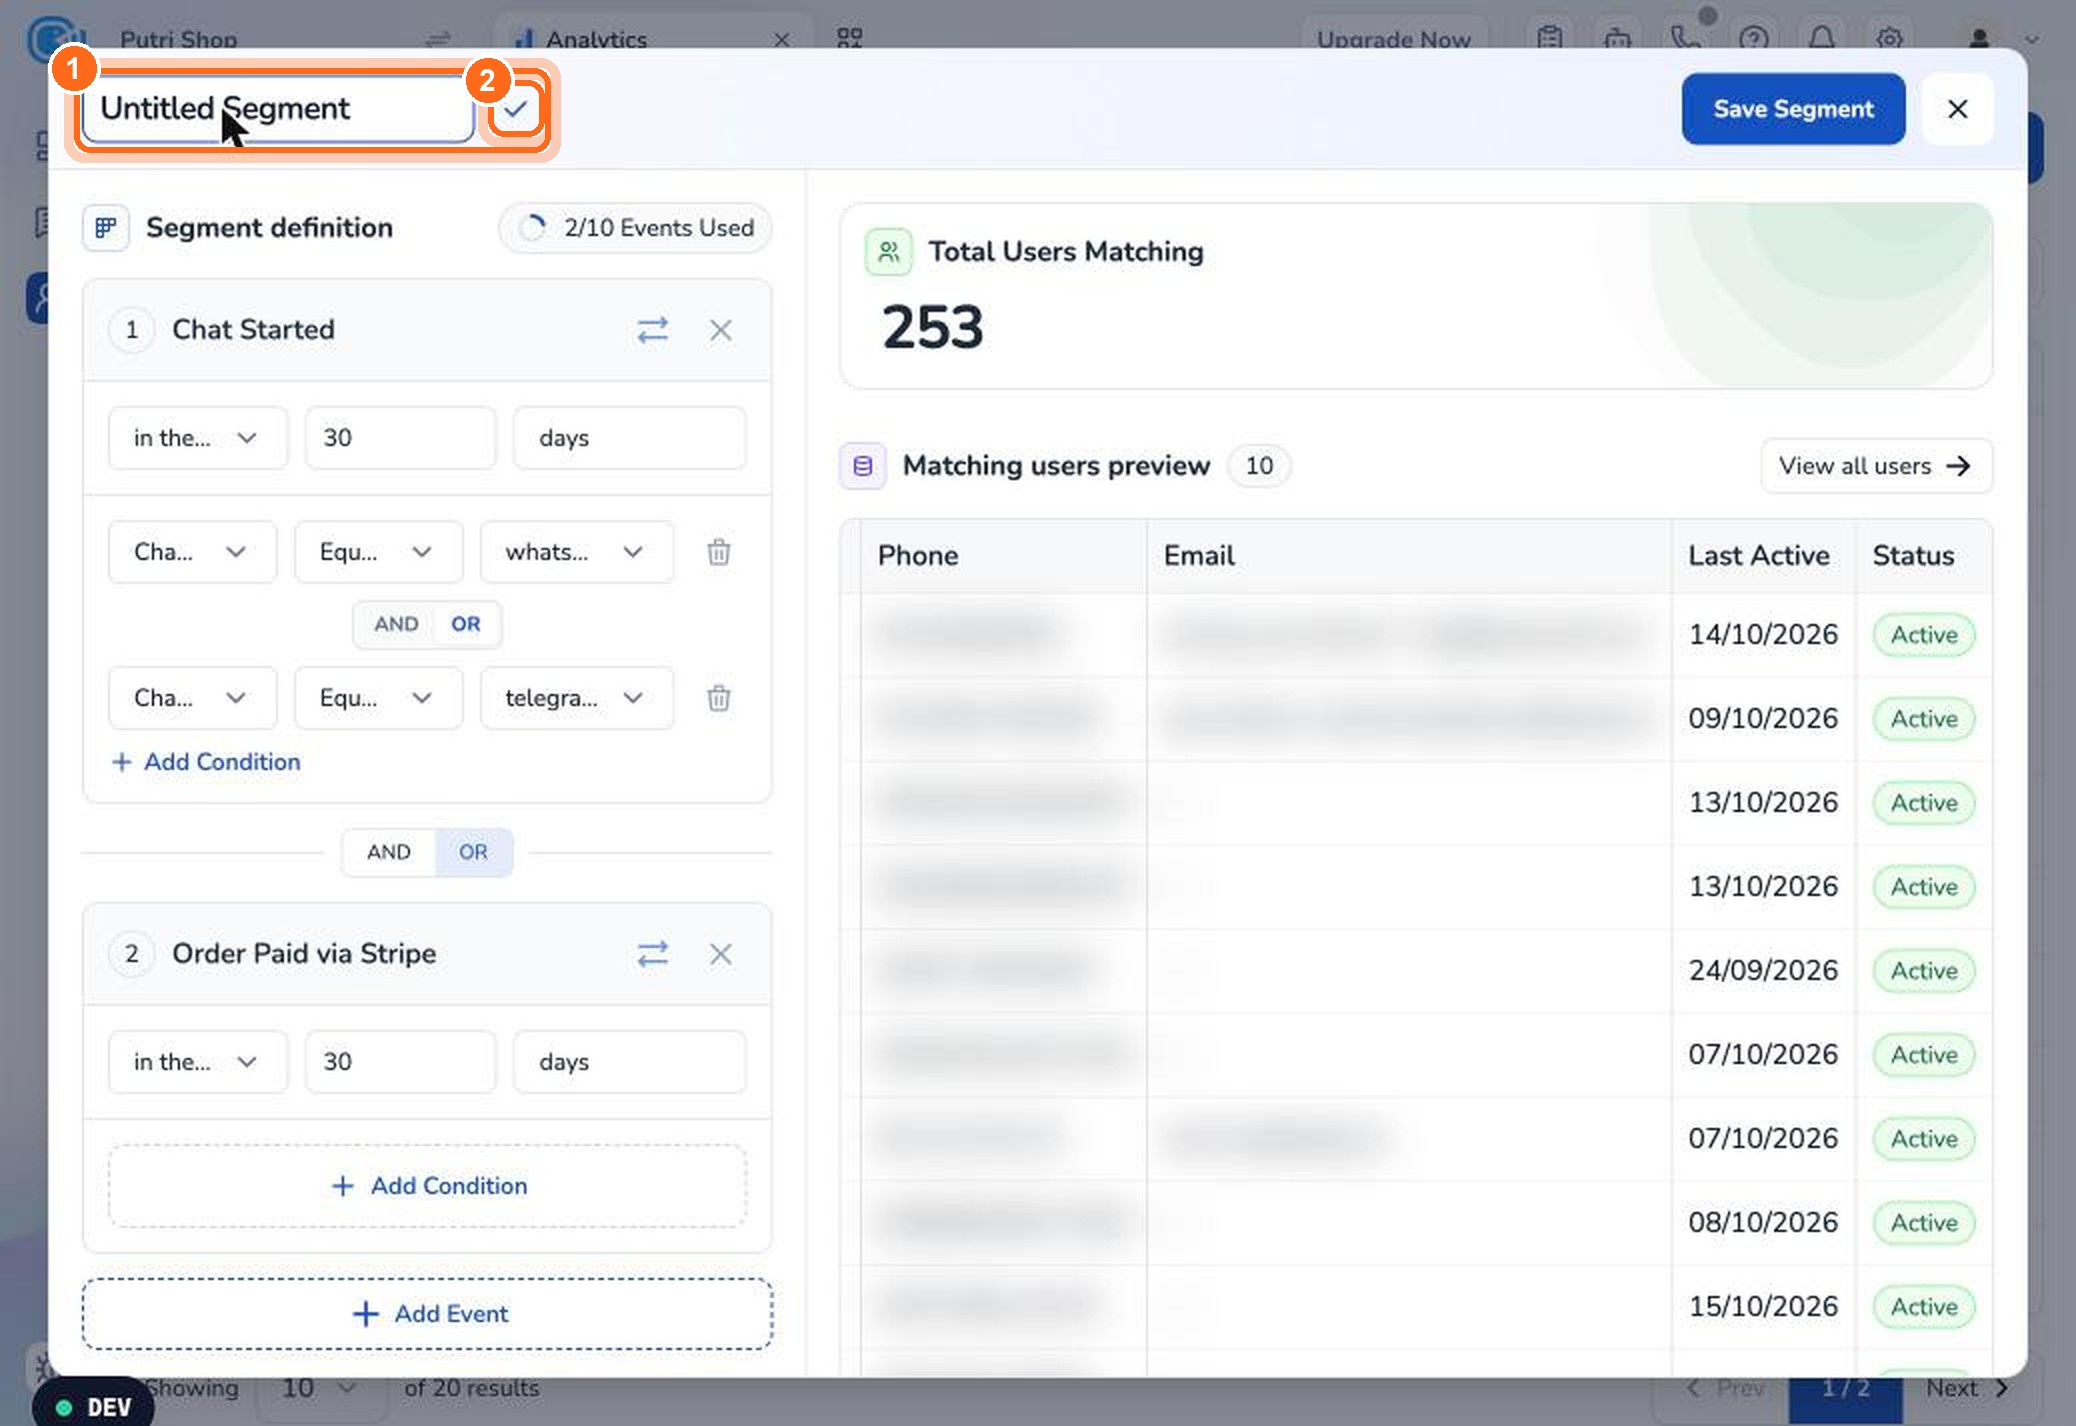Confirm segment name with checkmark icon
The image size is (2076, 1426).
pyautogui.click(x=515, y=109)
